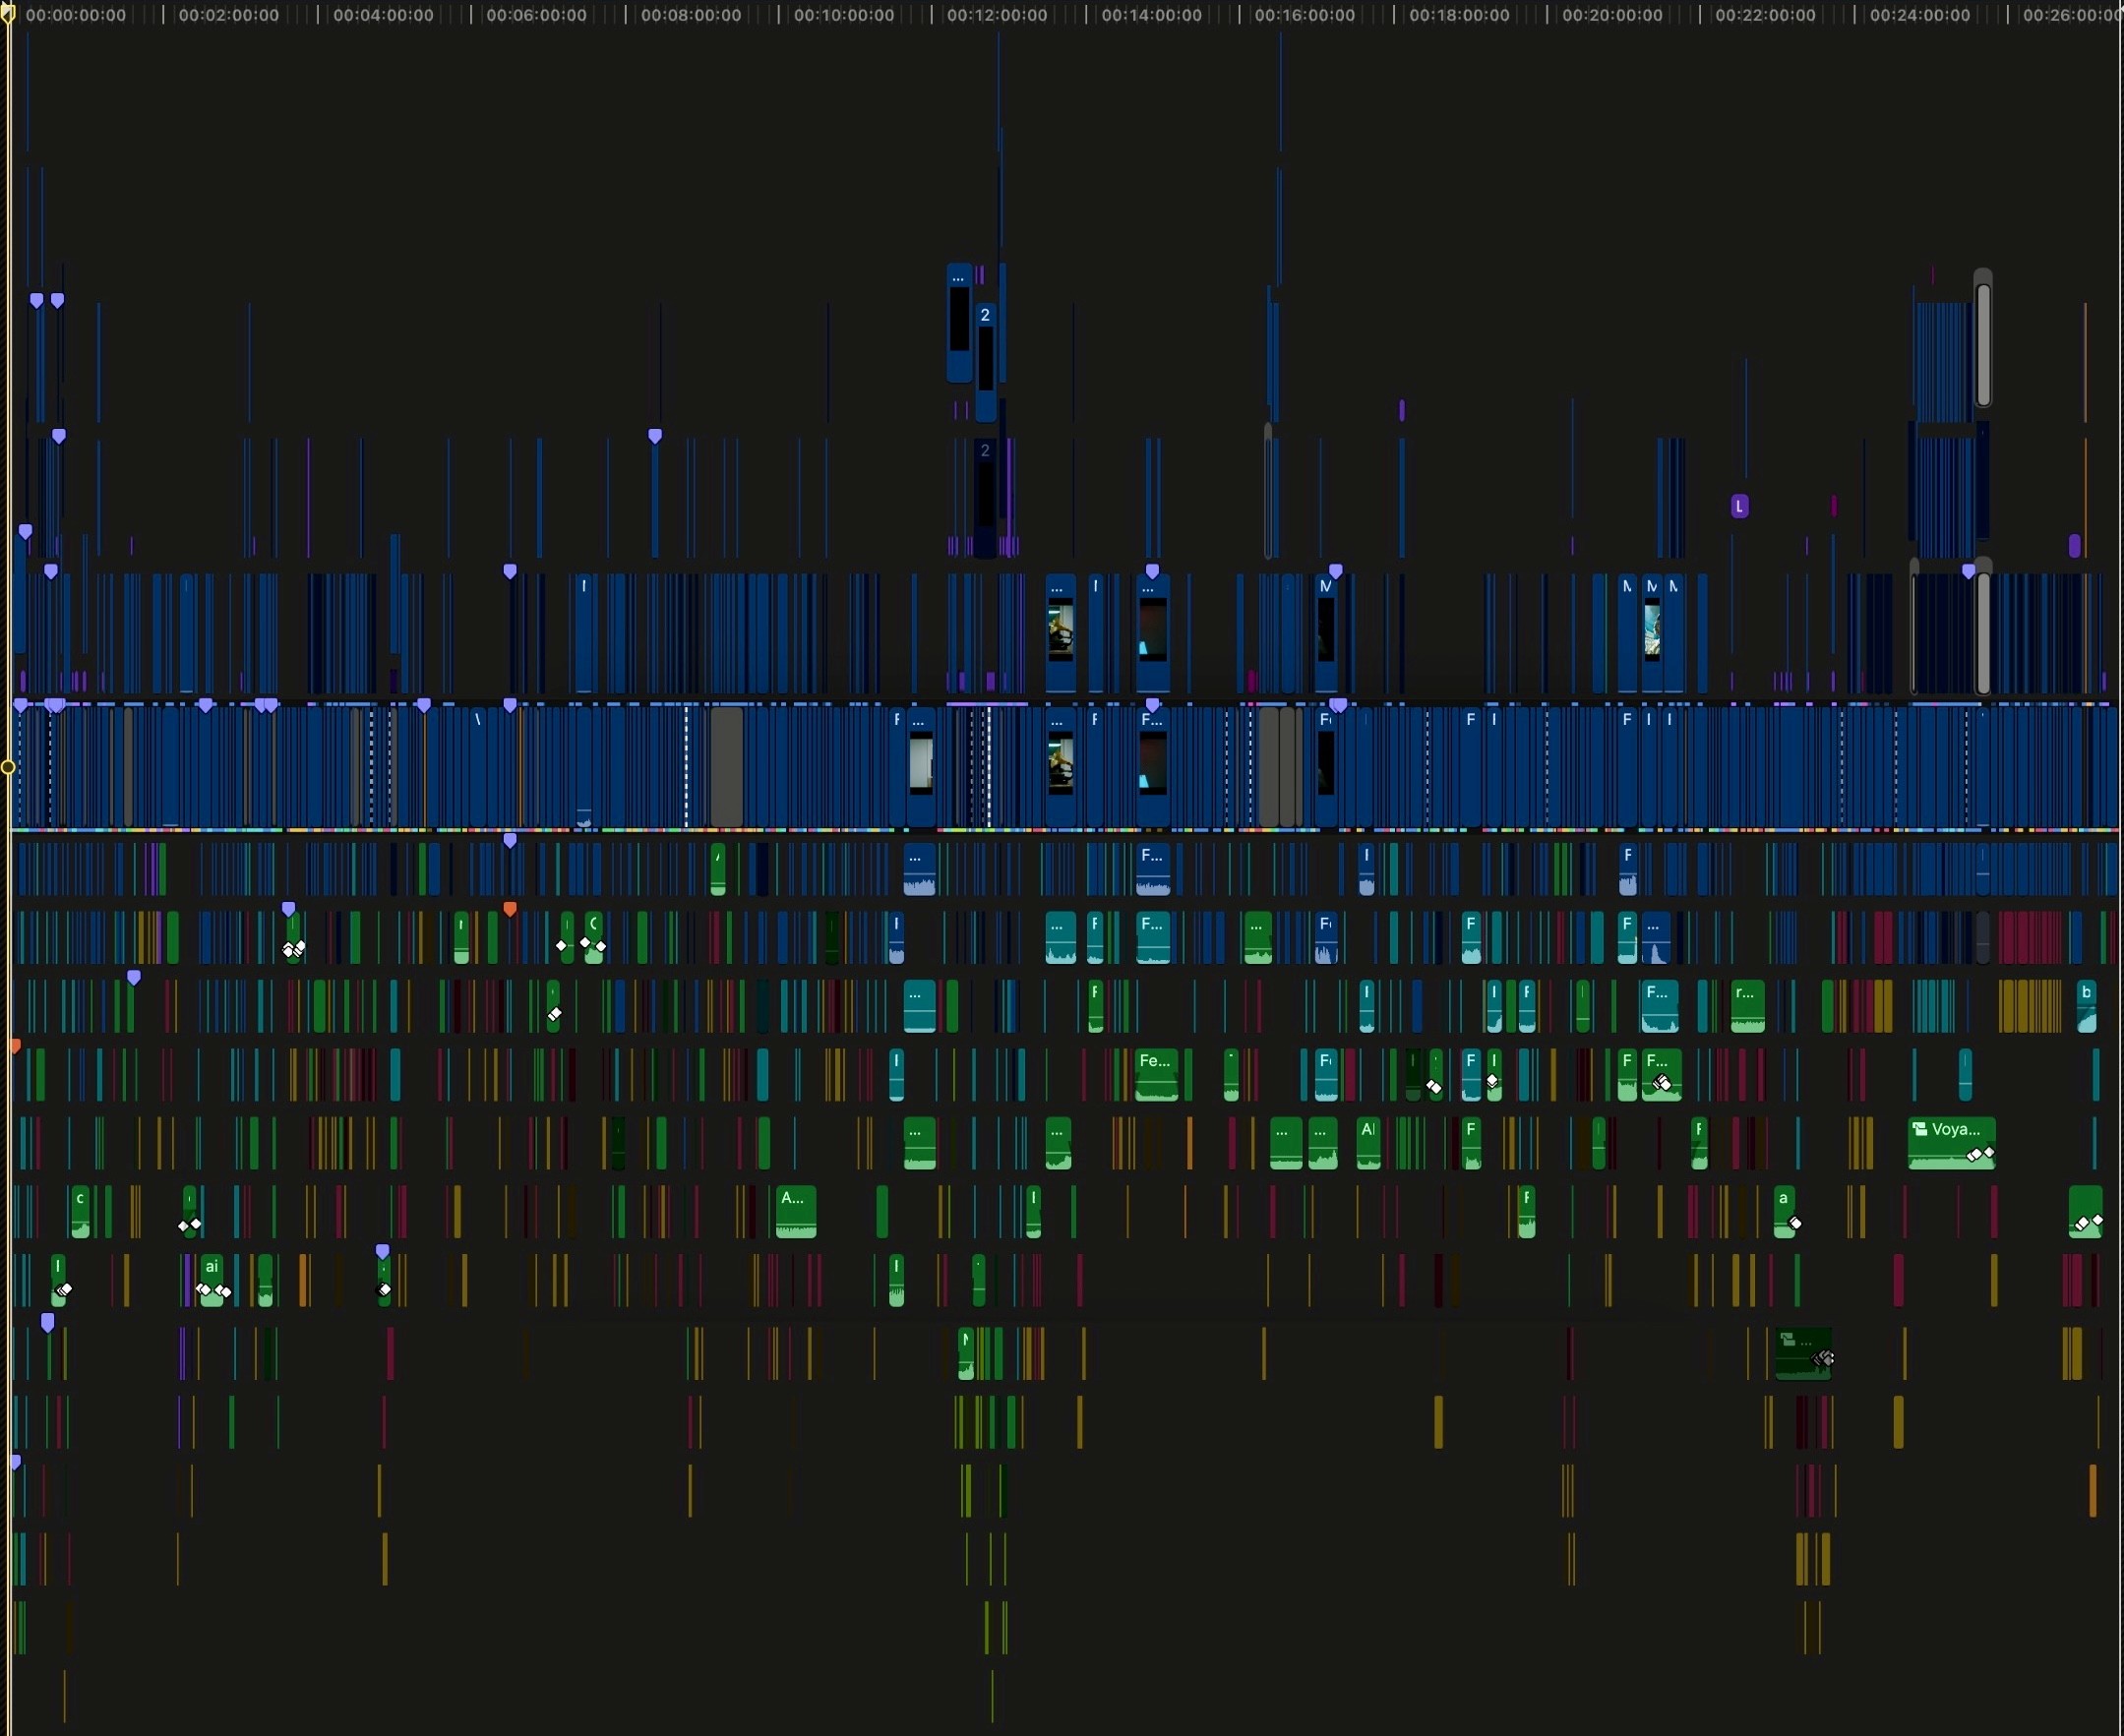The height and width of the screenshot is (1736, 2124).
Task: Select the large gray gap clip near 00:09:00
Action: [x=727, y=768]
